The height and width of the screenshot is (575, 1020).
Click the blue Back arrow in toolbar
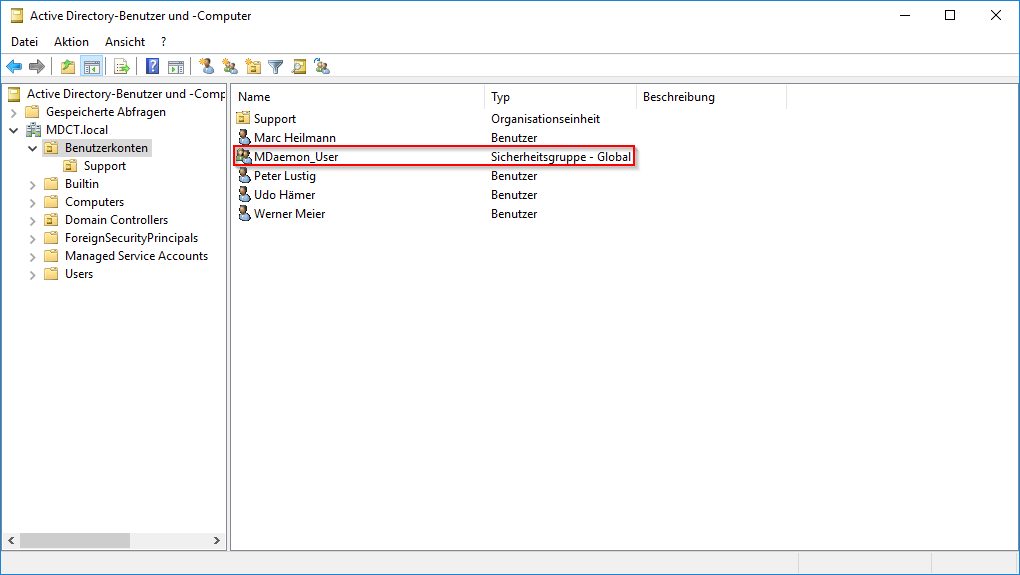click(x=14, y=67)
